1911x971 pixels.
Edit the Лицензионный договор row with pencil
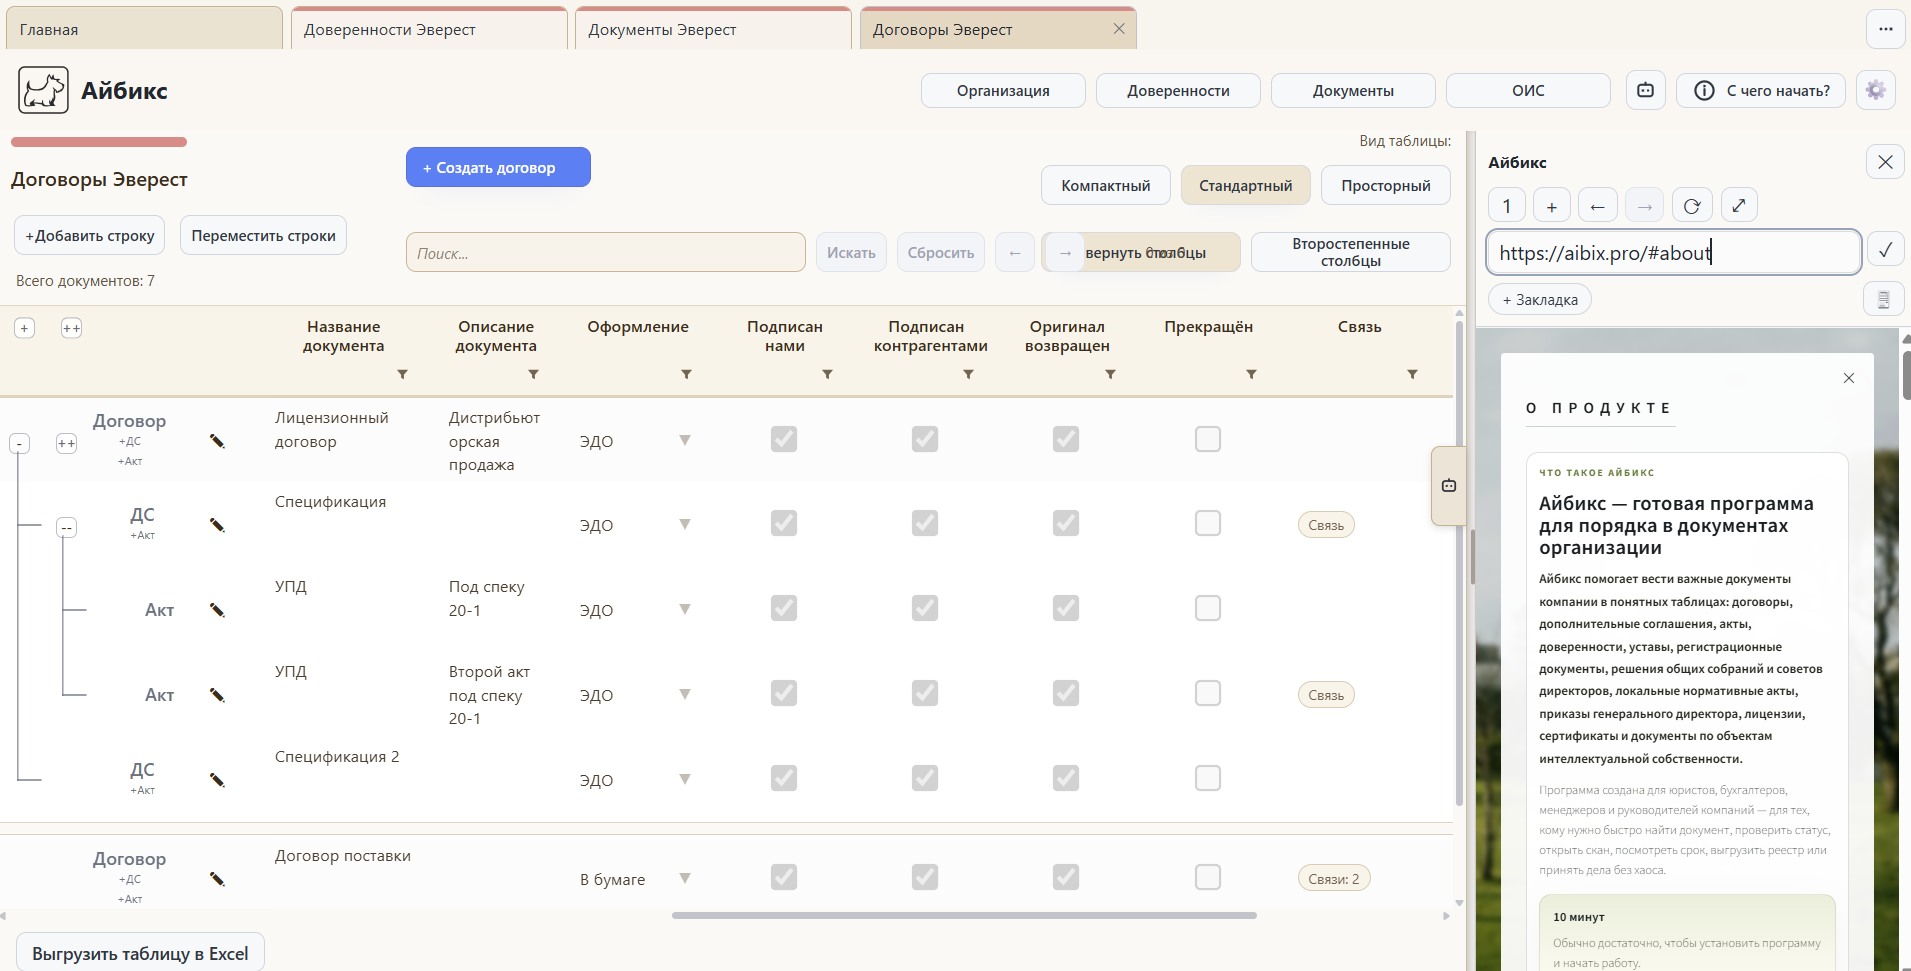click(x=217, y=441)
